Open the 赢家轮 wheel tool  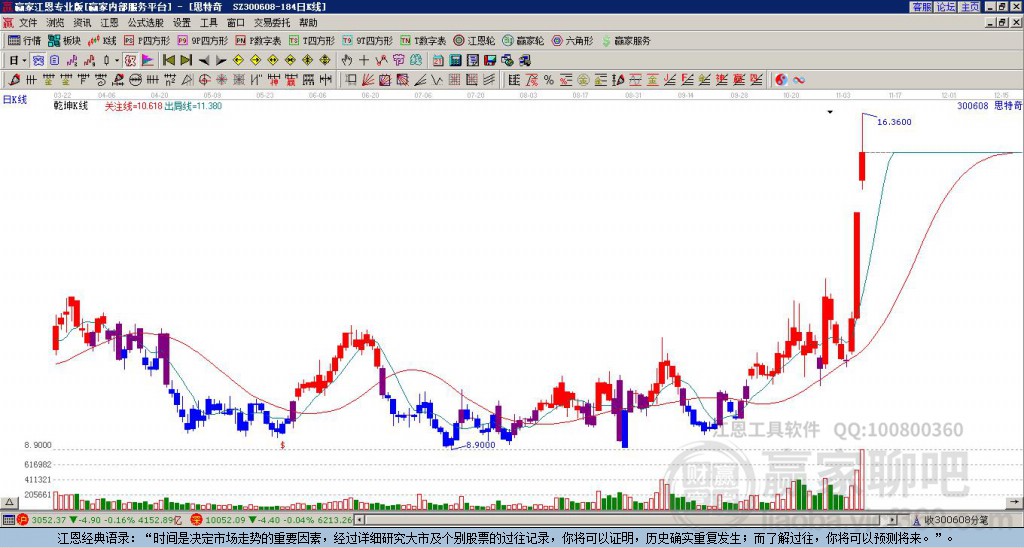pyautogui.click(x=523, y=40)
